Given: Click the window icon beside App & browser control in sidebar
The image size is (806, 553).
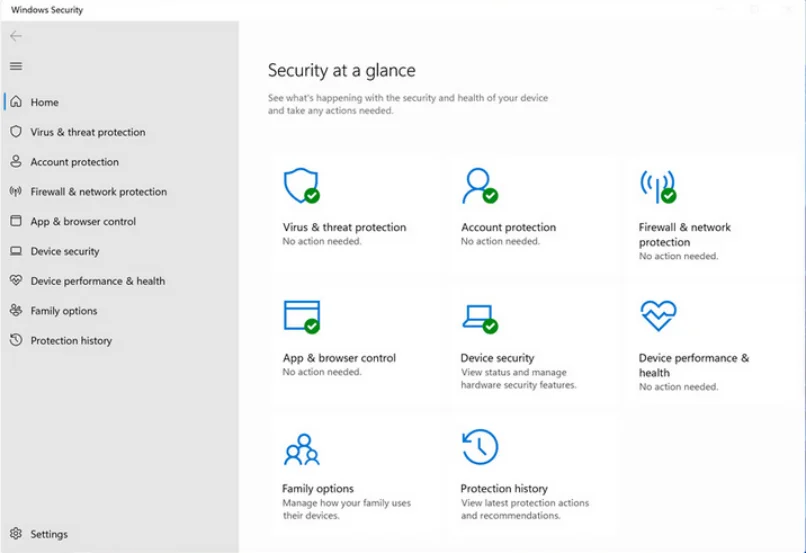Looking at the screenshot, I should pyautogui.click(x=16, y=221).
